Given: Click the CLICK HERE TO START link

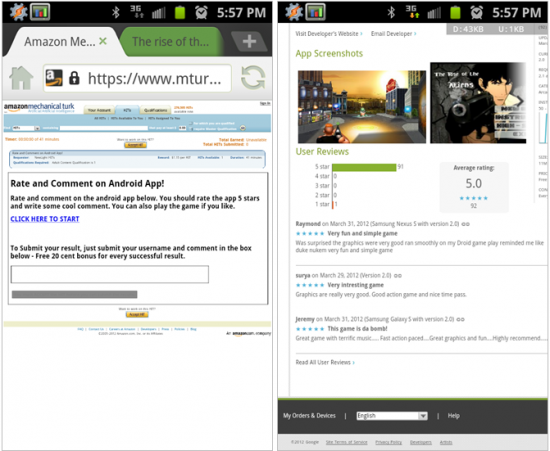Looking at the screenshot, I should (x=45, y=219).
